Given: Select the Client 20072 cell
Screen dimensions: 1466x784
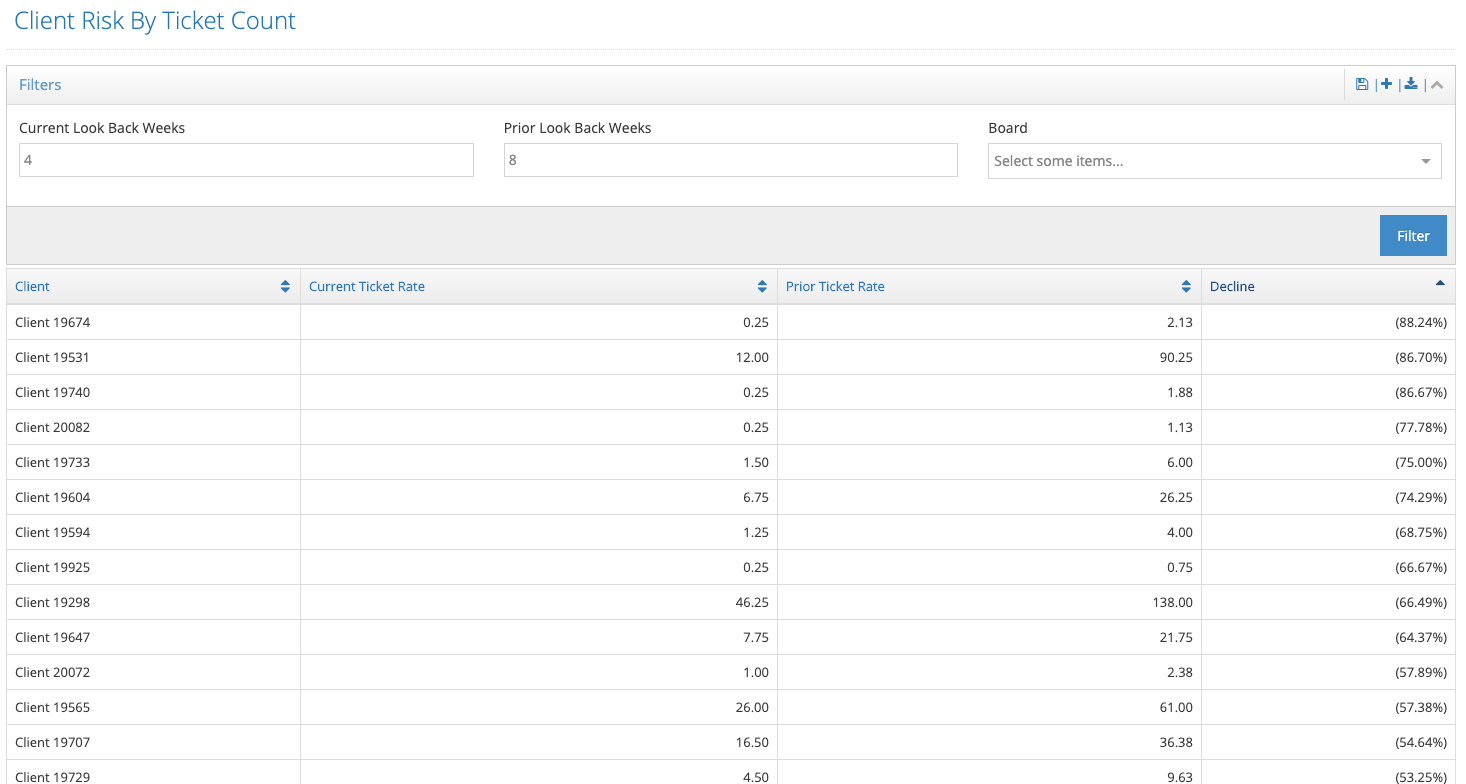Looking at the screenshot, I should (x=153, y=672).
